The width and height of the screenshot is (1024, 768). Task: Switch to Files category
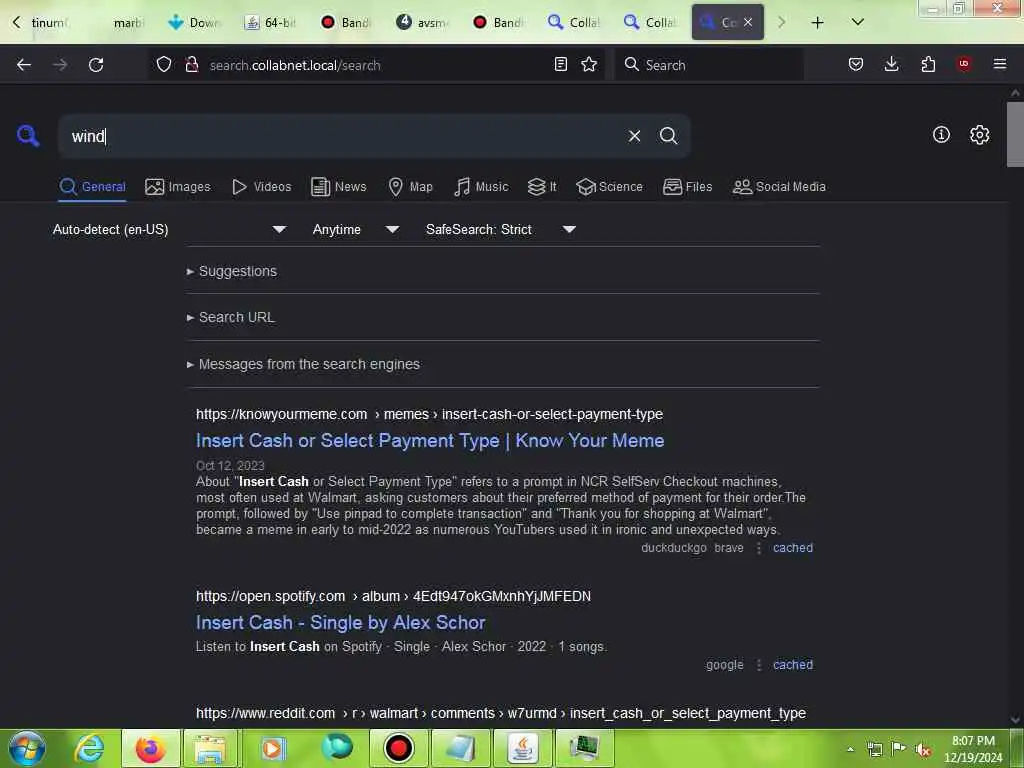pyautogui.click(x=687, y=187)
